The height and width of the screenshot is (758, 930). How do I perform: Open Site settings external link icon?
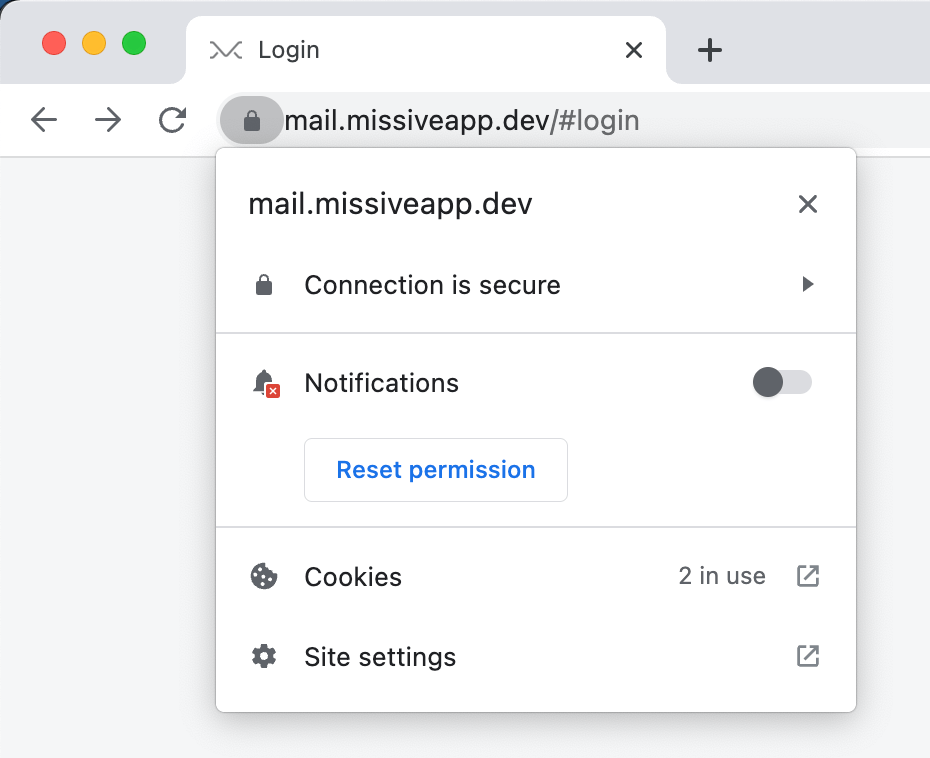807,656
